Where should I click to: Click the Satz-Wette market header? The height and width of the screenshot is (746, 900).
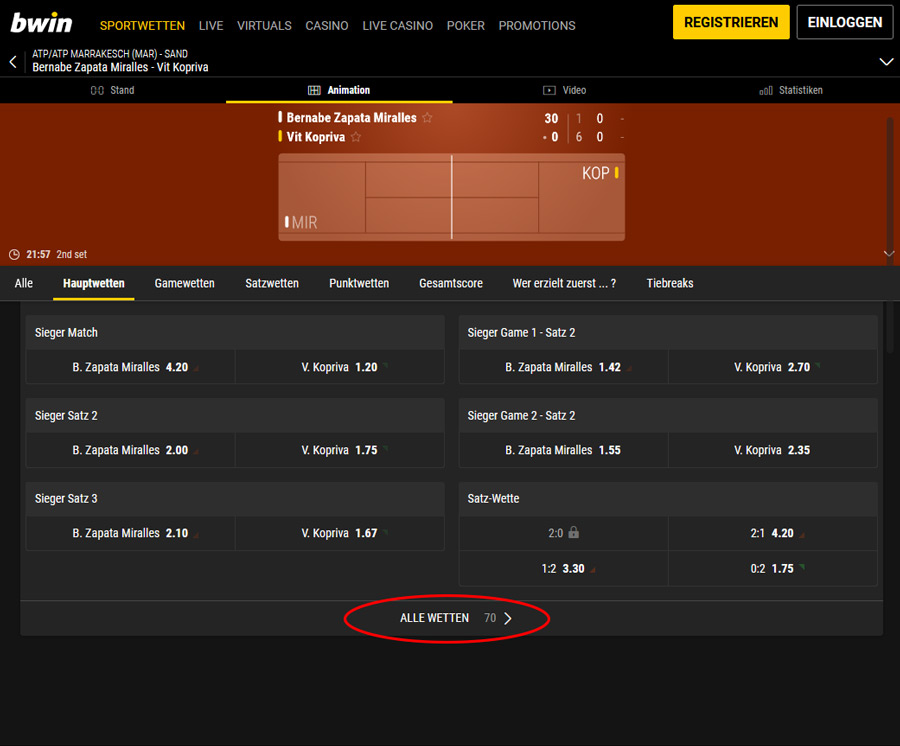coord(668,498)
